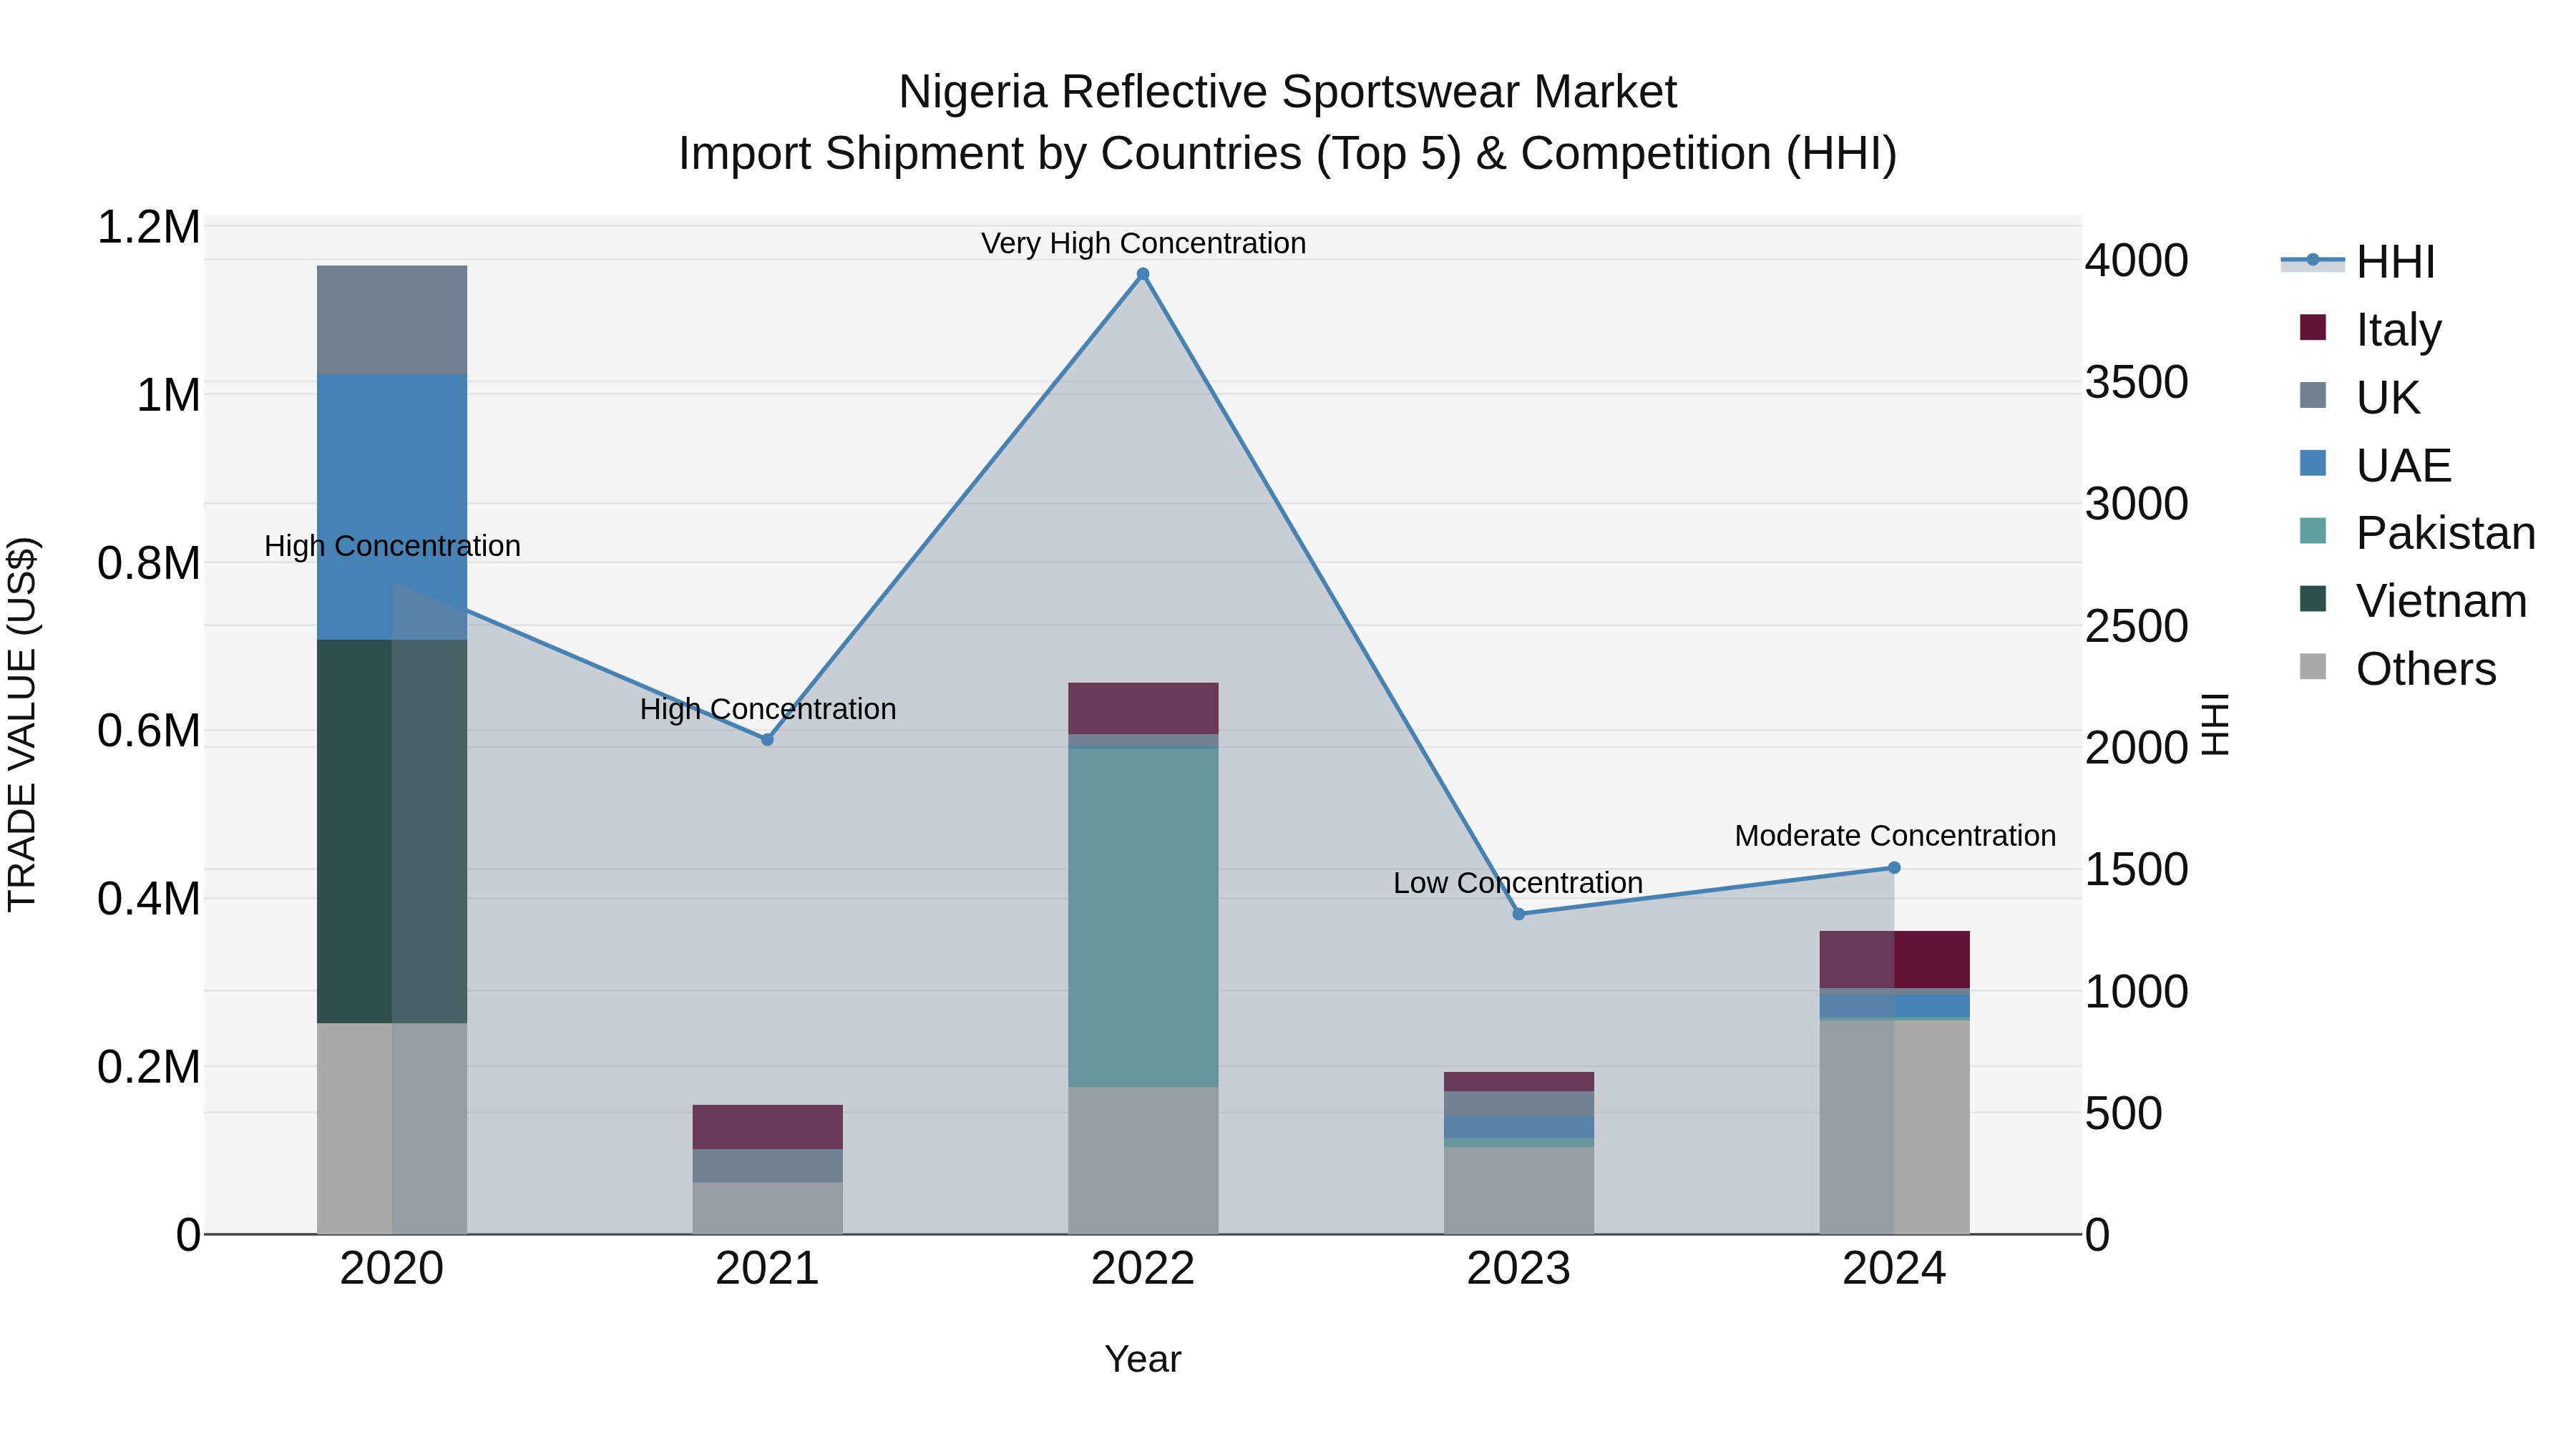2576x1449 pixels.
Task: Select the Vietnam segment of the 2020 bar
Action: coord(392,831)
